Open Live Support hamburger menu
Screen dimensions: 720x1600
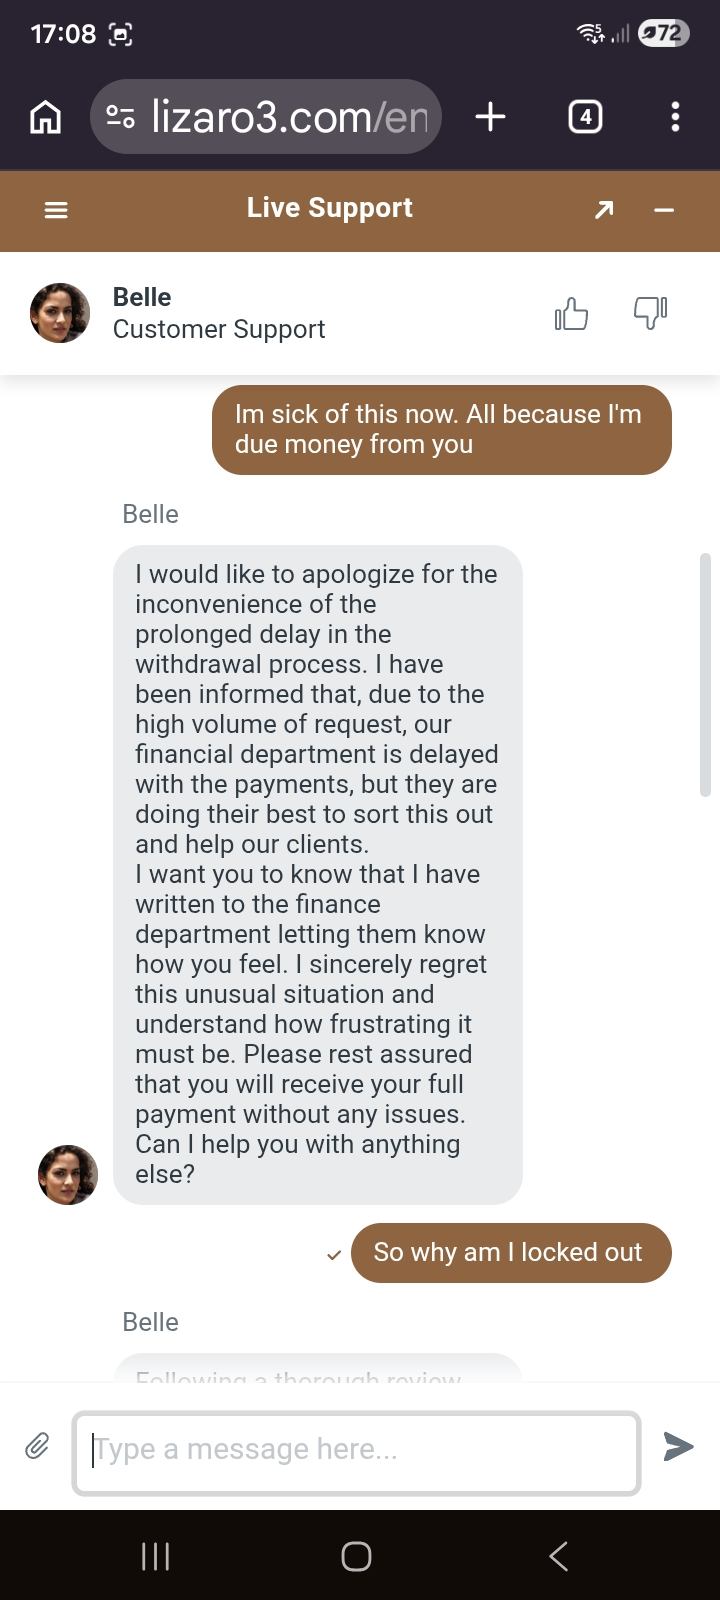pos(56,210)
